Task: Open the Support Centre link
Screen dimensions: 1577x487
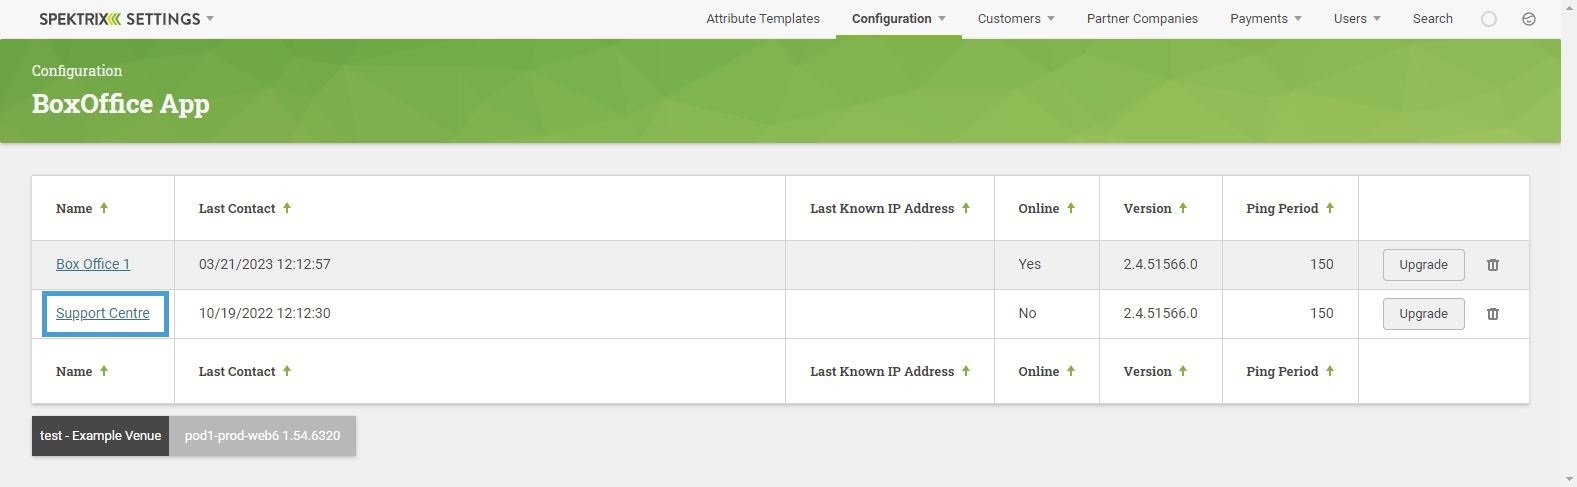Action: pyautogui.click(x=103, y=313)
